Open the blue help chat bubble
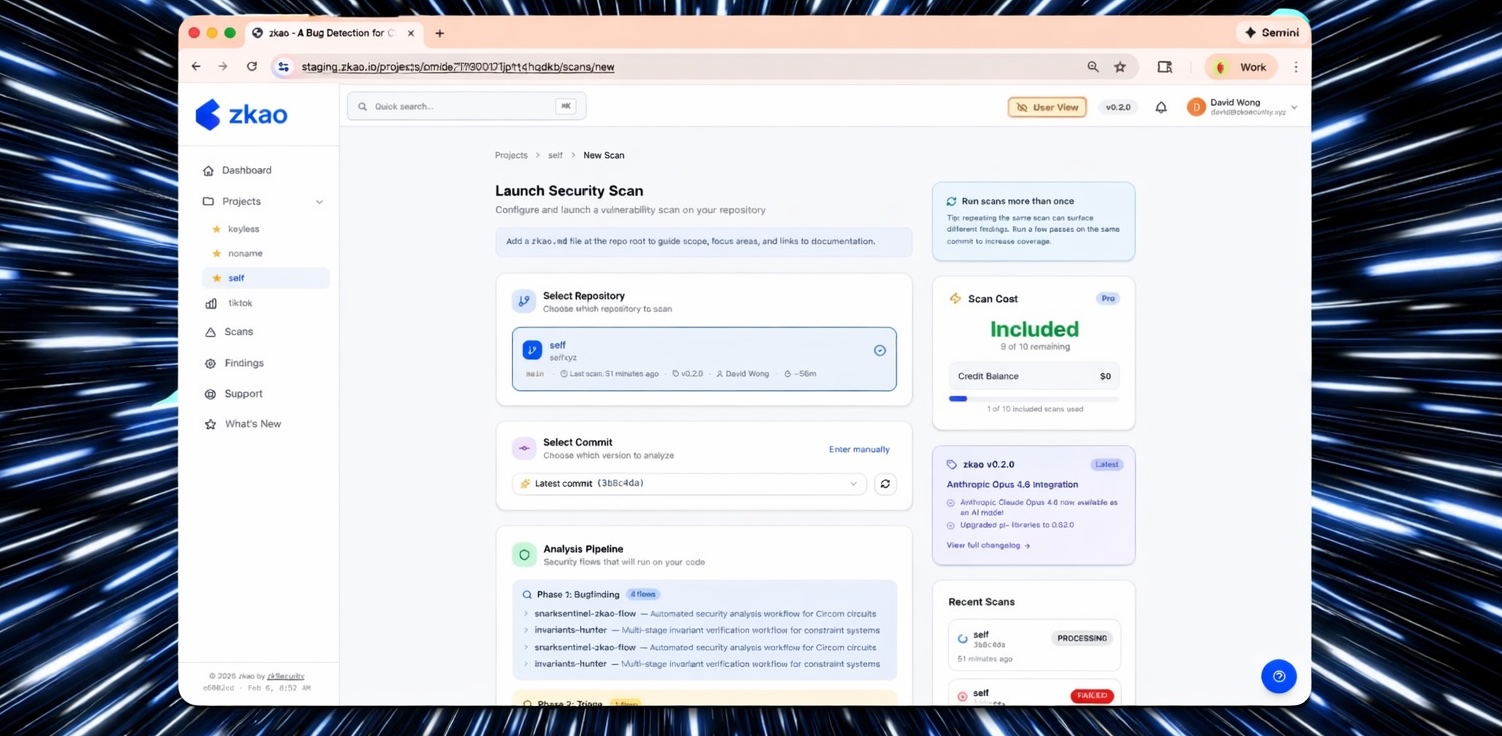The height and width of the screenshot is (736, 1502). pos(1278,676)
